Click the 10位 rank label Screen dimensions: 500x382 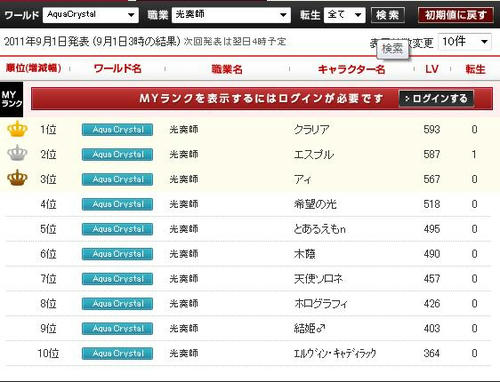pos(48,353)
